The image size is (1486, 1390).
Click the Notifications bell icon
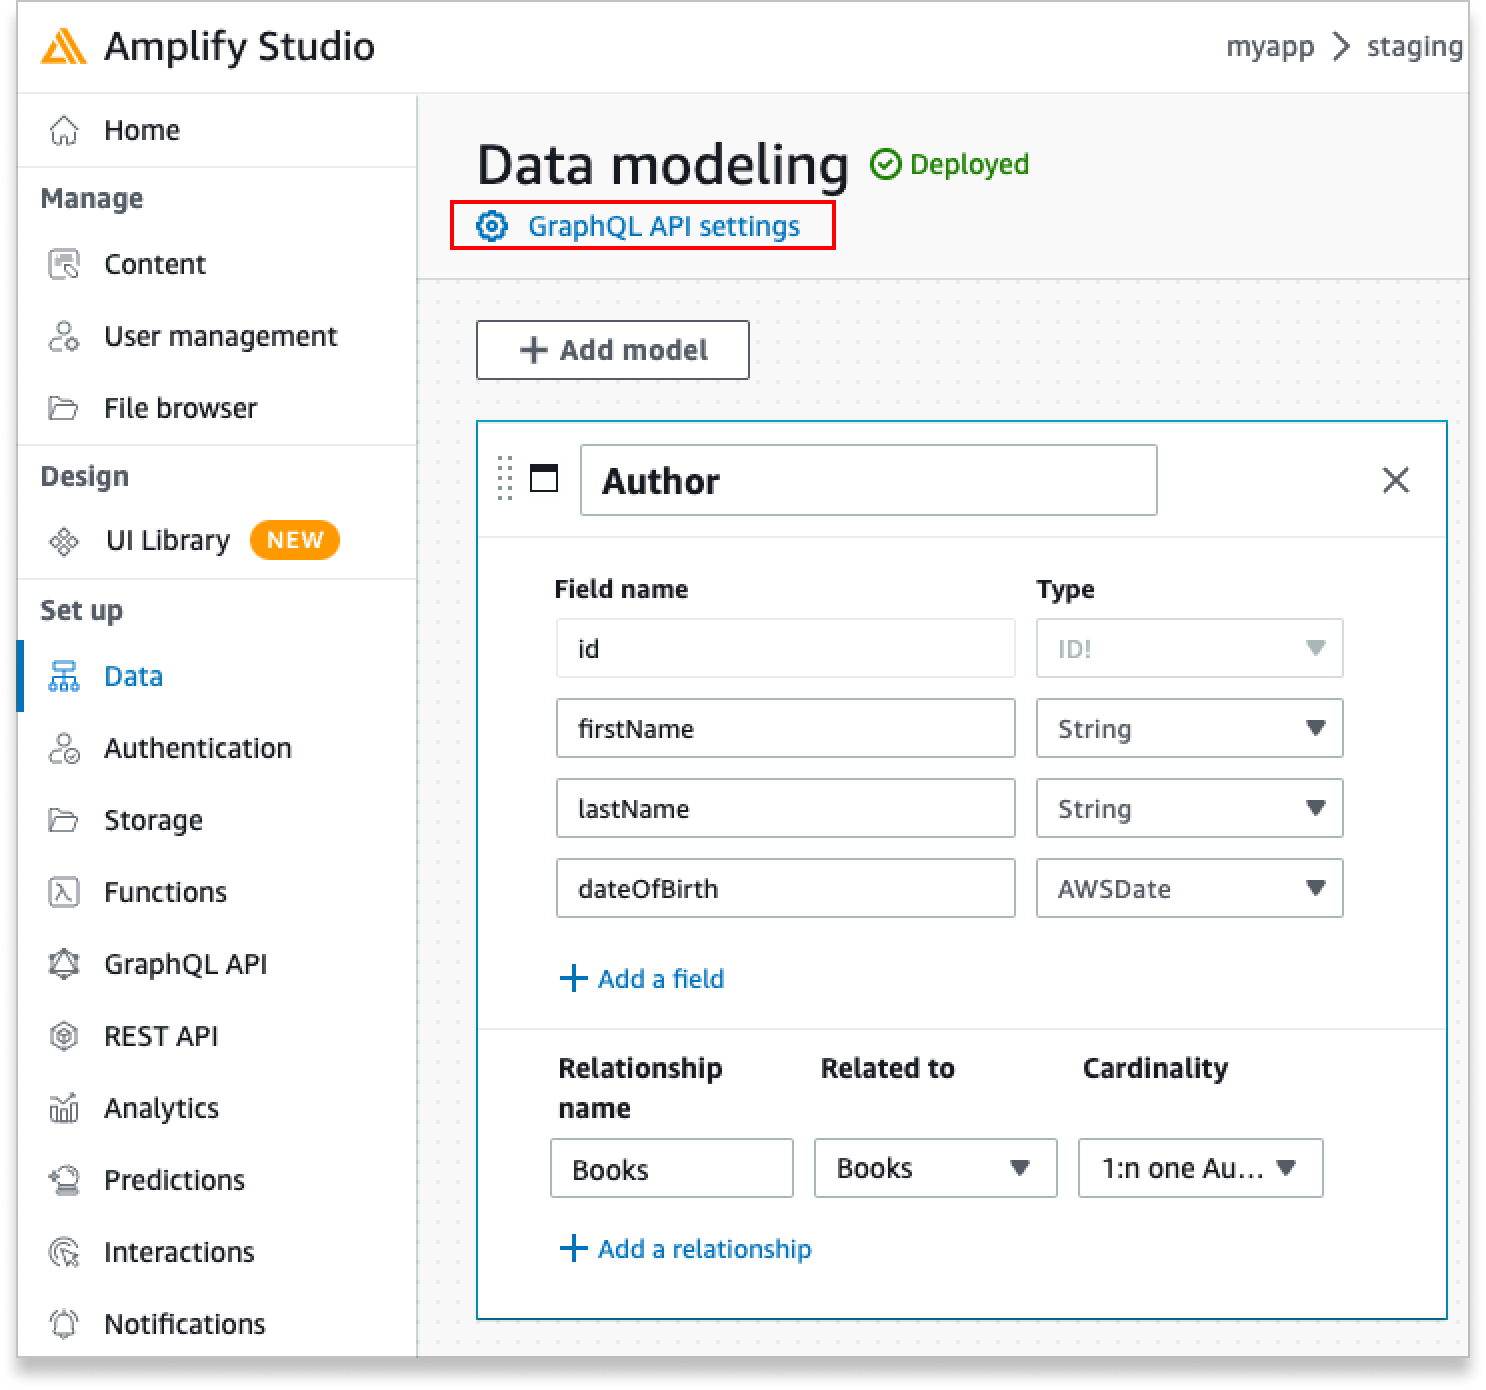64,1323
